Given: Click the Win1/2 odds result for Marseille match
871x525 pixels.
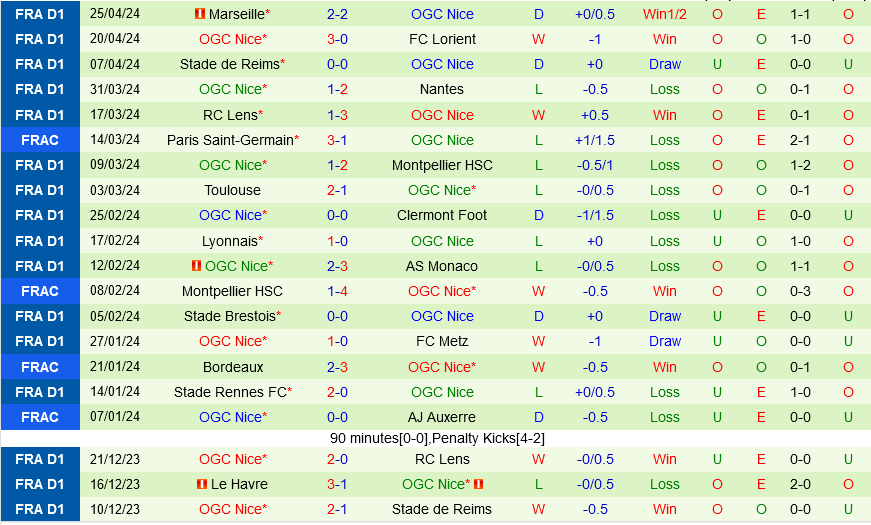Looking at the screenshot, I should [664, 14].
